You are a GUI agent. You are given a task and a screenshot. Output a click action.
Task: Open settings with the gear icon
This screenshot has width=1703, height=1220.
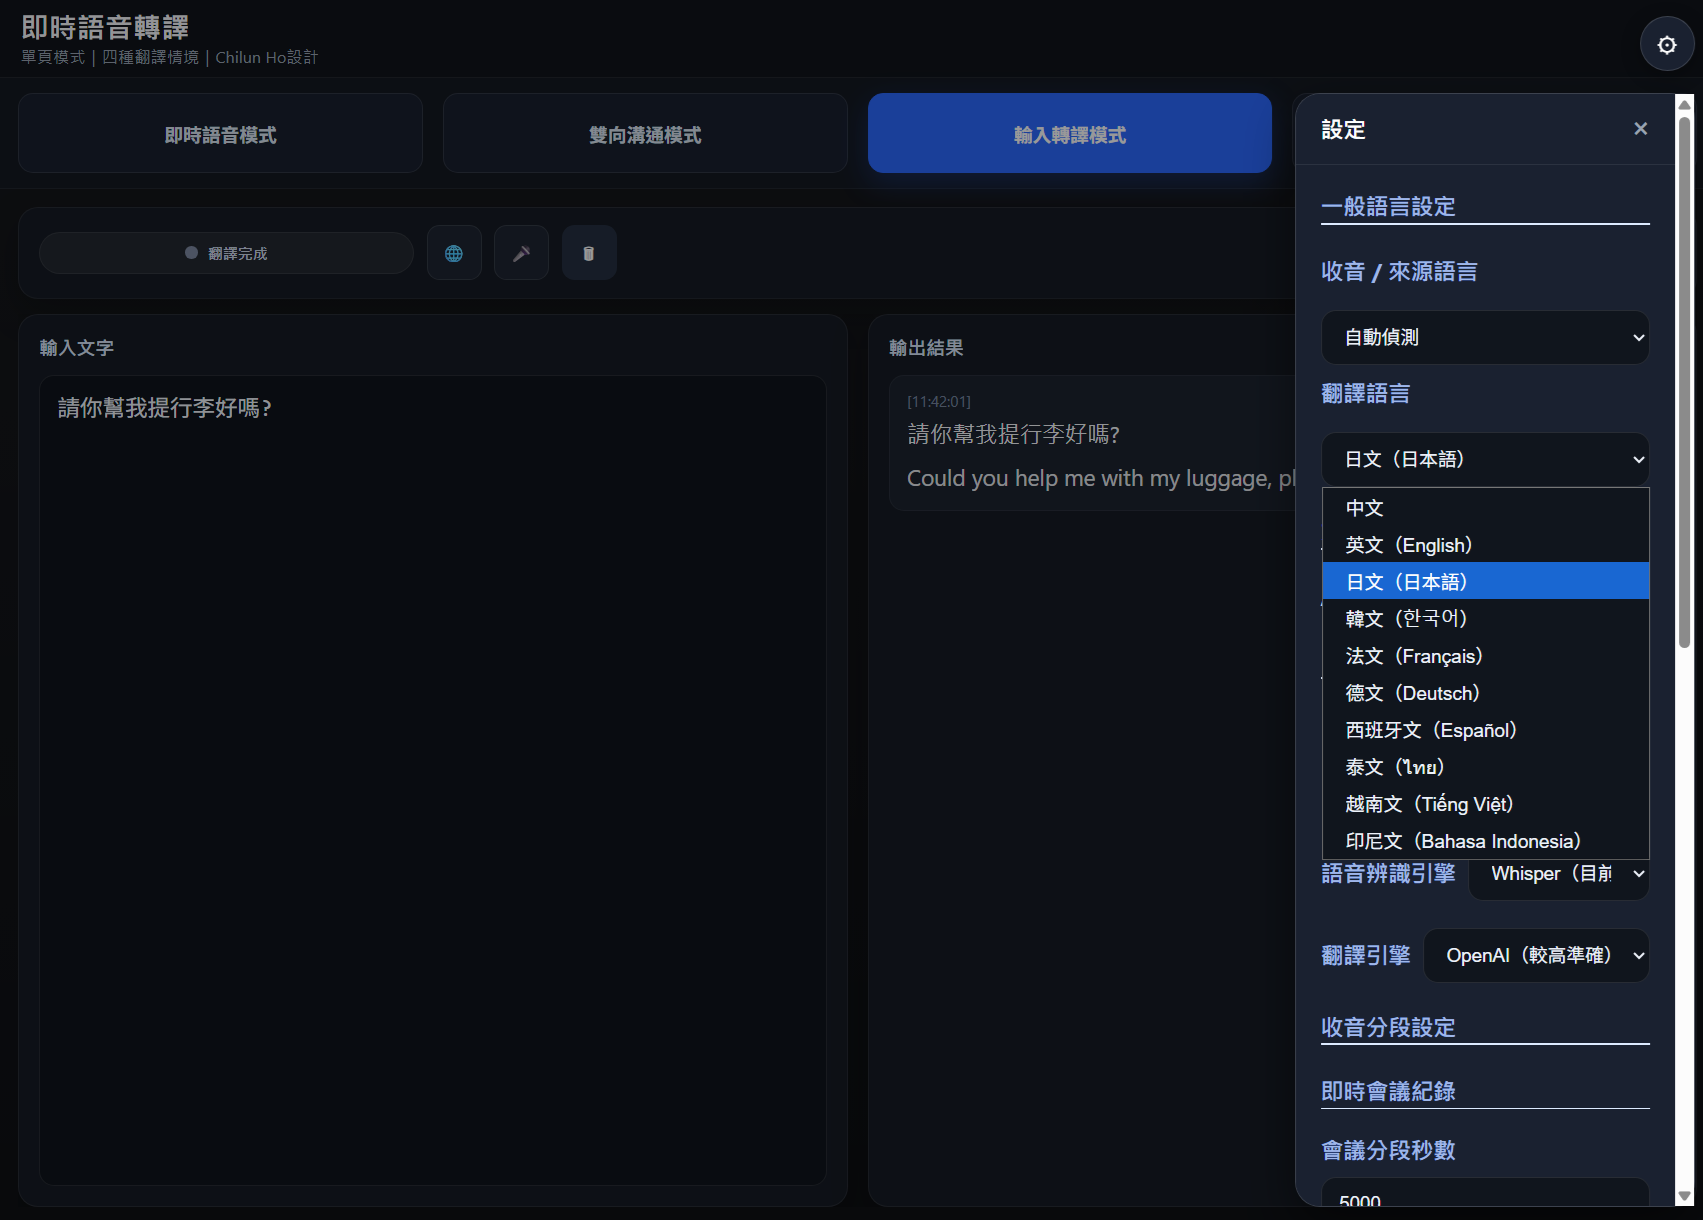click(x=1667, y=45)
